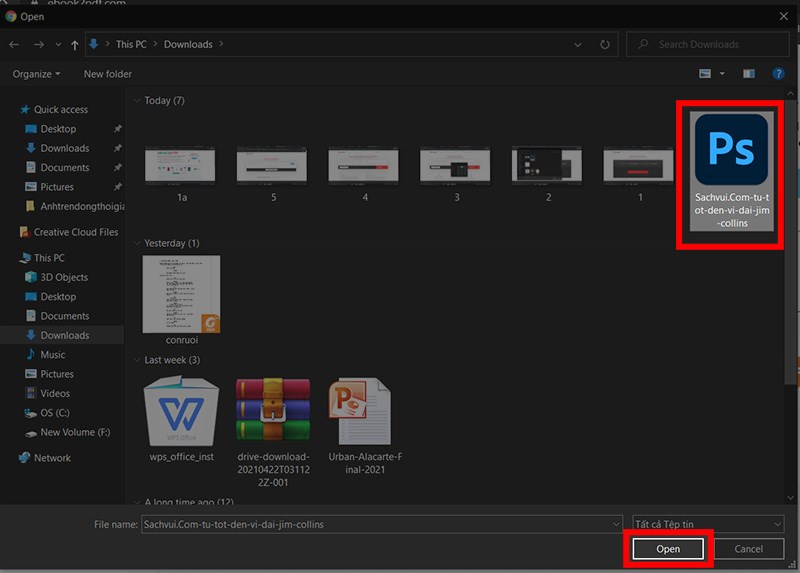Viewport: 800px width, 573px height.
Task: Collapse the Yesterday group
Action: [136, 243]
